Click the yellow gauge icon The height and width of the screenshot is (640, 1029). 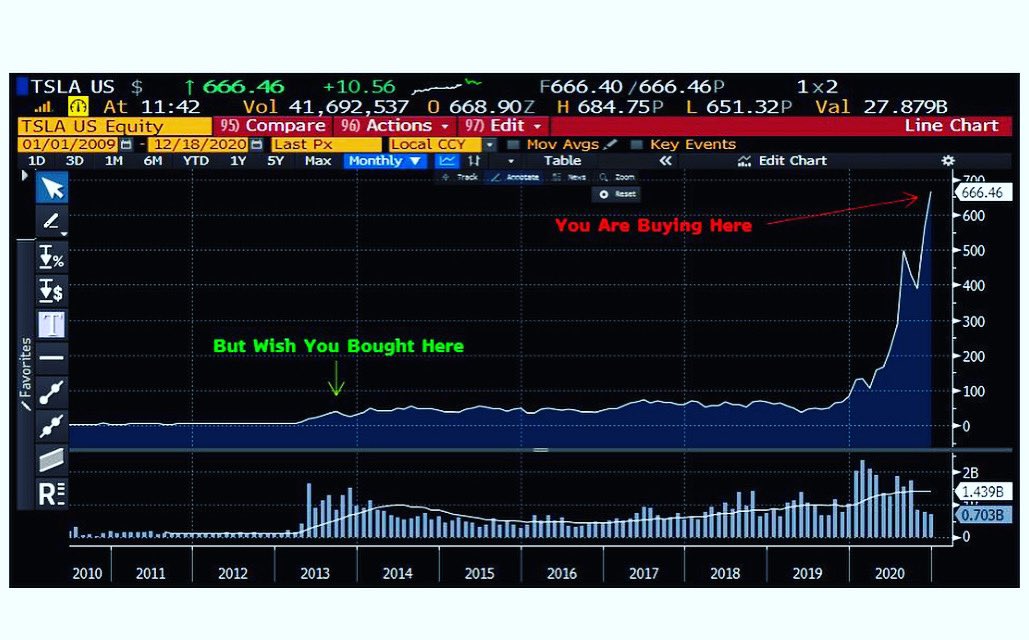tap(78, 106)
